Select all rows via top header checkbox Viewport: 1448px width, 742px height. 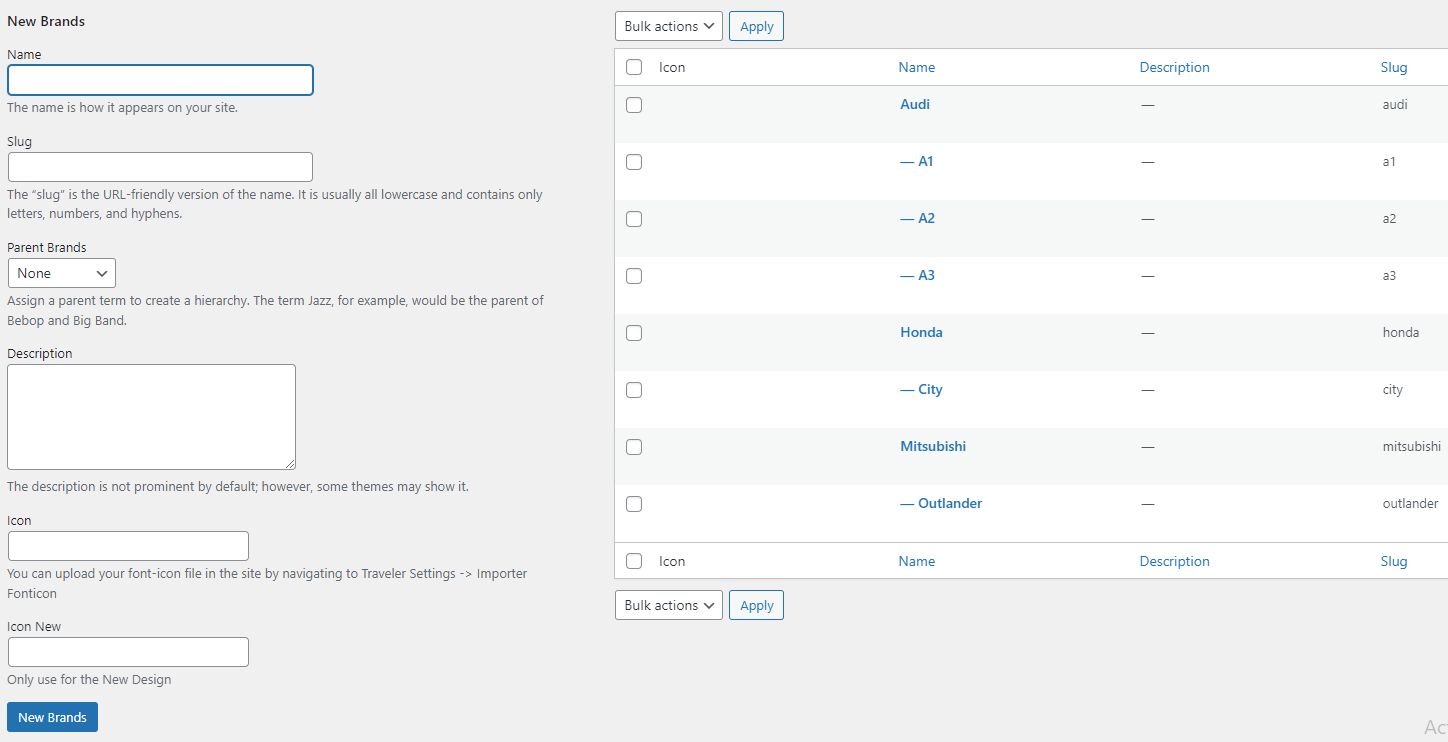(x=634, y=67)
